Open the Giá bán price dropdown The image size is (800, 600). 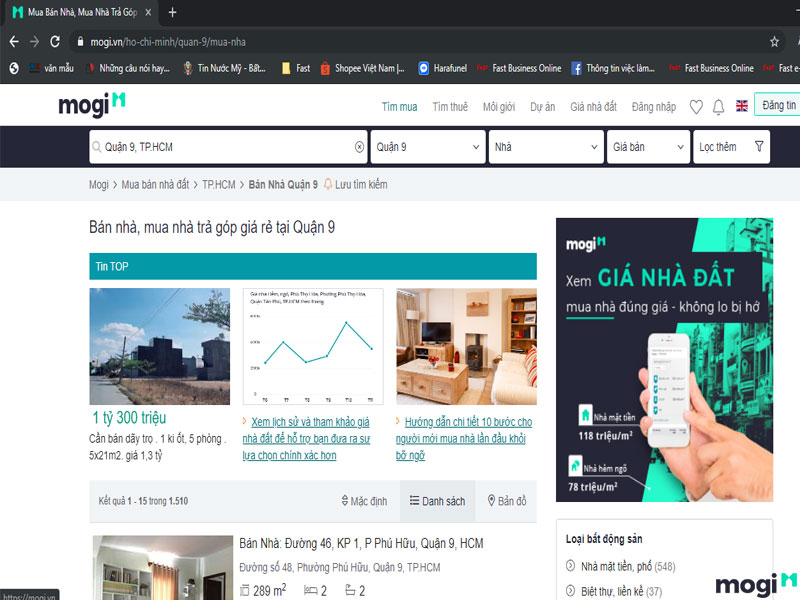[648, 146]
